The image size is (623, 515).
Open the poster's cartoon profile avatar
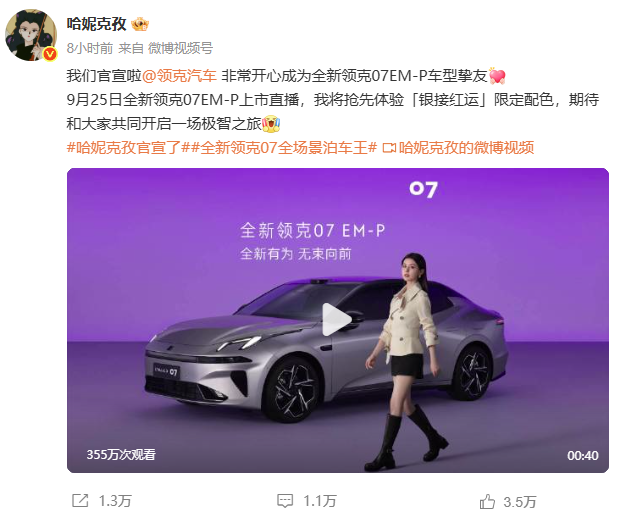point(31,35)
